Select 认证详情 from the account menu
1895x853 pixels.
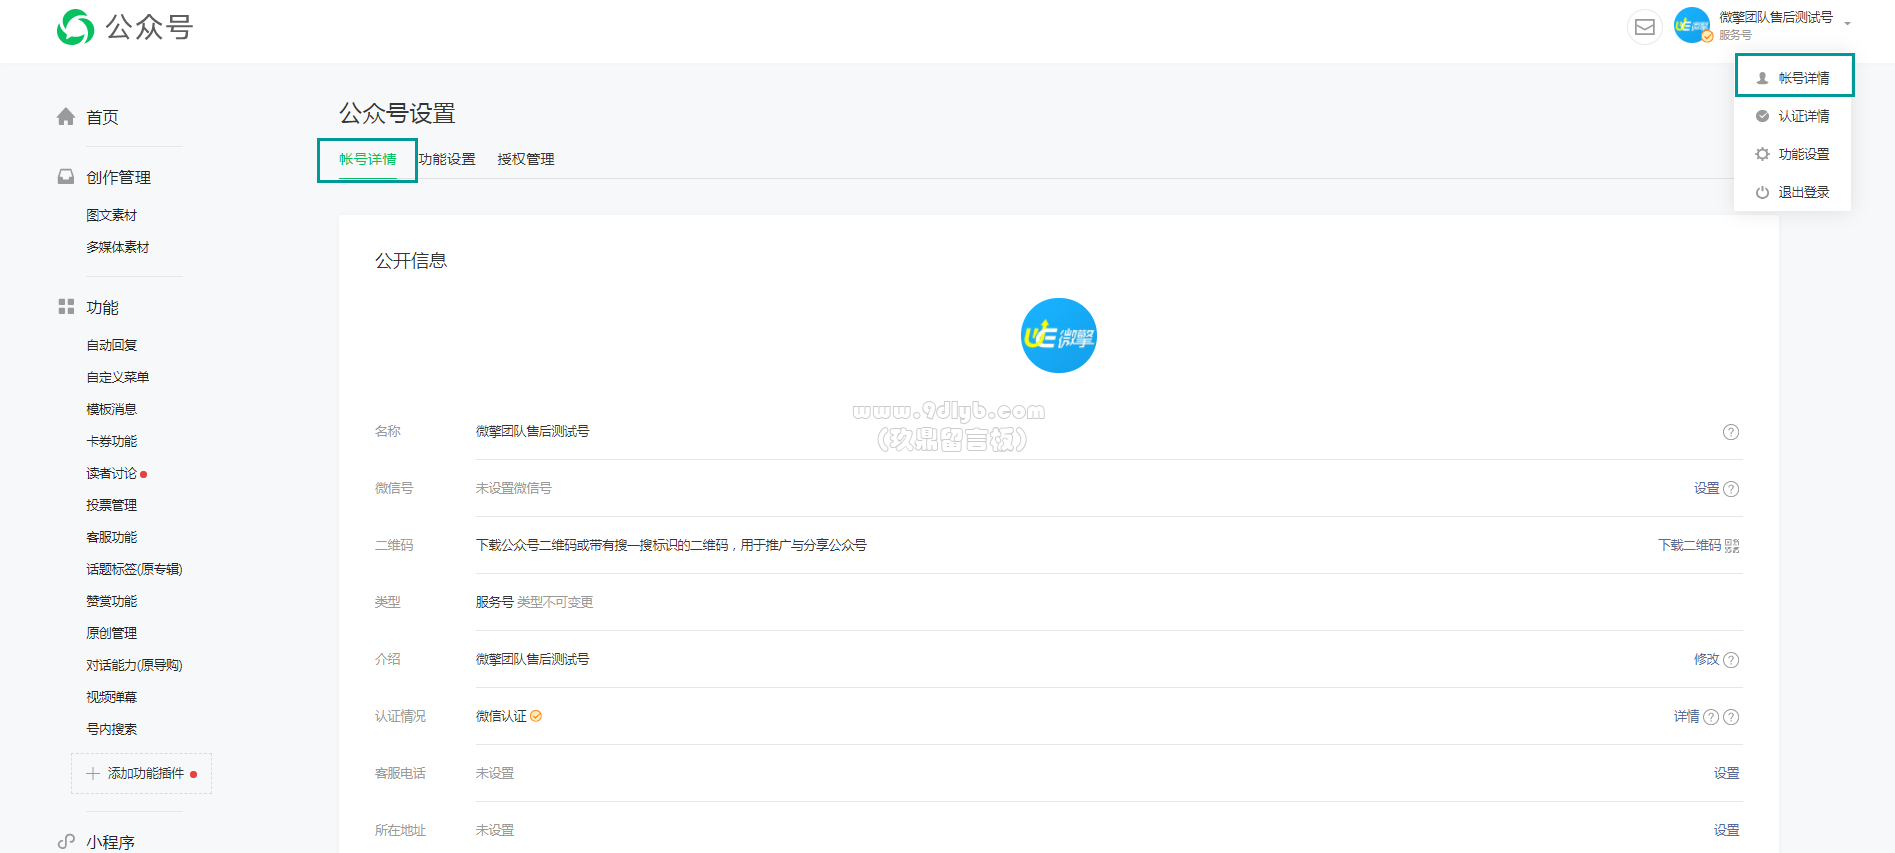point(1803,116)
